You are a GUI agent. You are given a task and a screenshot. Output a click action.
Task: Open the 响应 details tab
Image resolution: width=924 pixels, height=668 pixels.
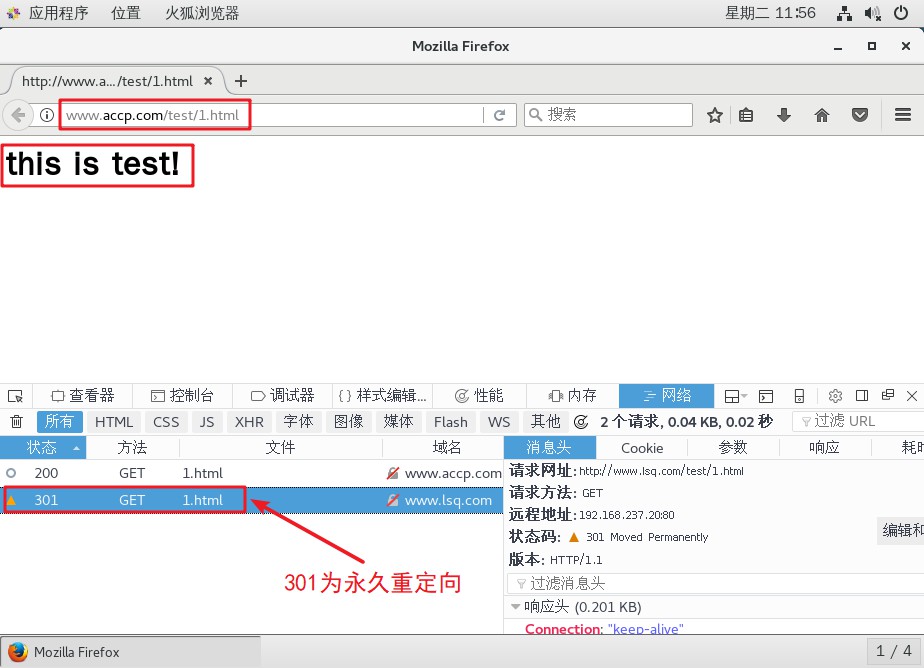pos(824,448)
